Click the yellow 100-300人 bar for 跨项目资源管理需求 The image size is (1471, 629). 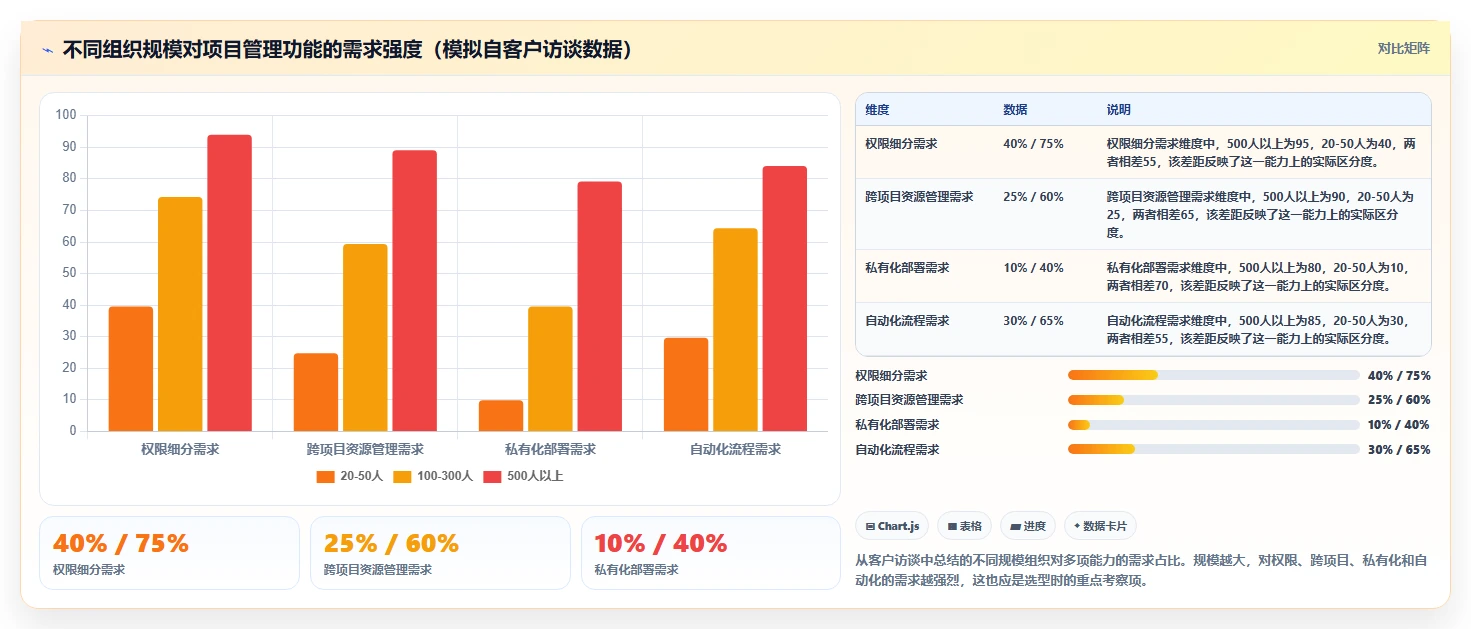[365, 338]
